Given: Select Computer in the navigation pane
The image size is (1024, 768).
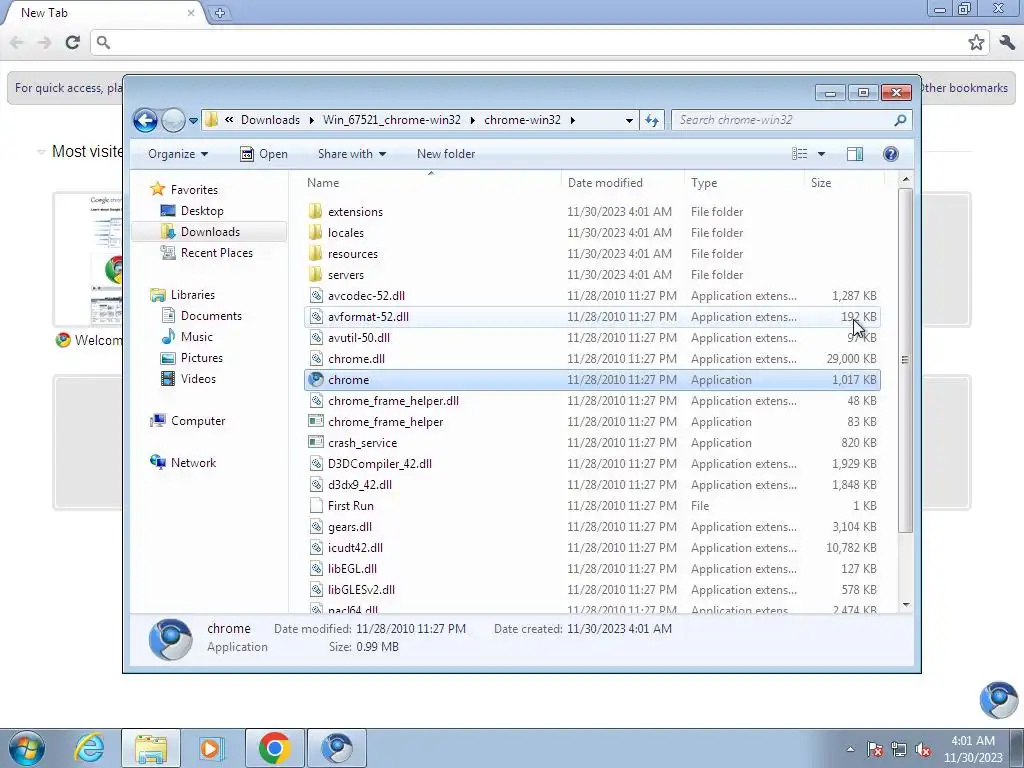Looking at the screenshot, I should (198, 421).
